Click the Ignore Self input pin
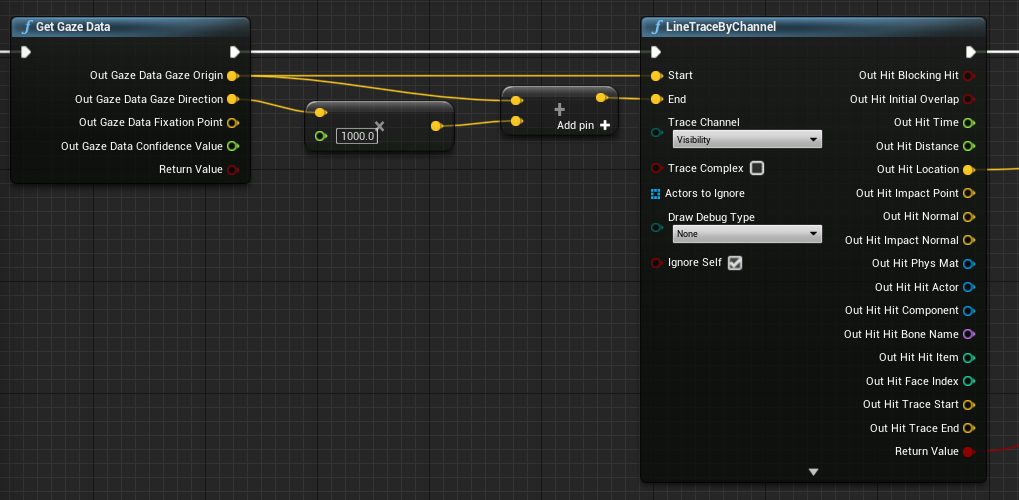 [656, 263]
